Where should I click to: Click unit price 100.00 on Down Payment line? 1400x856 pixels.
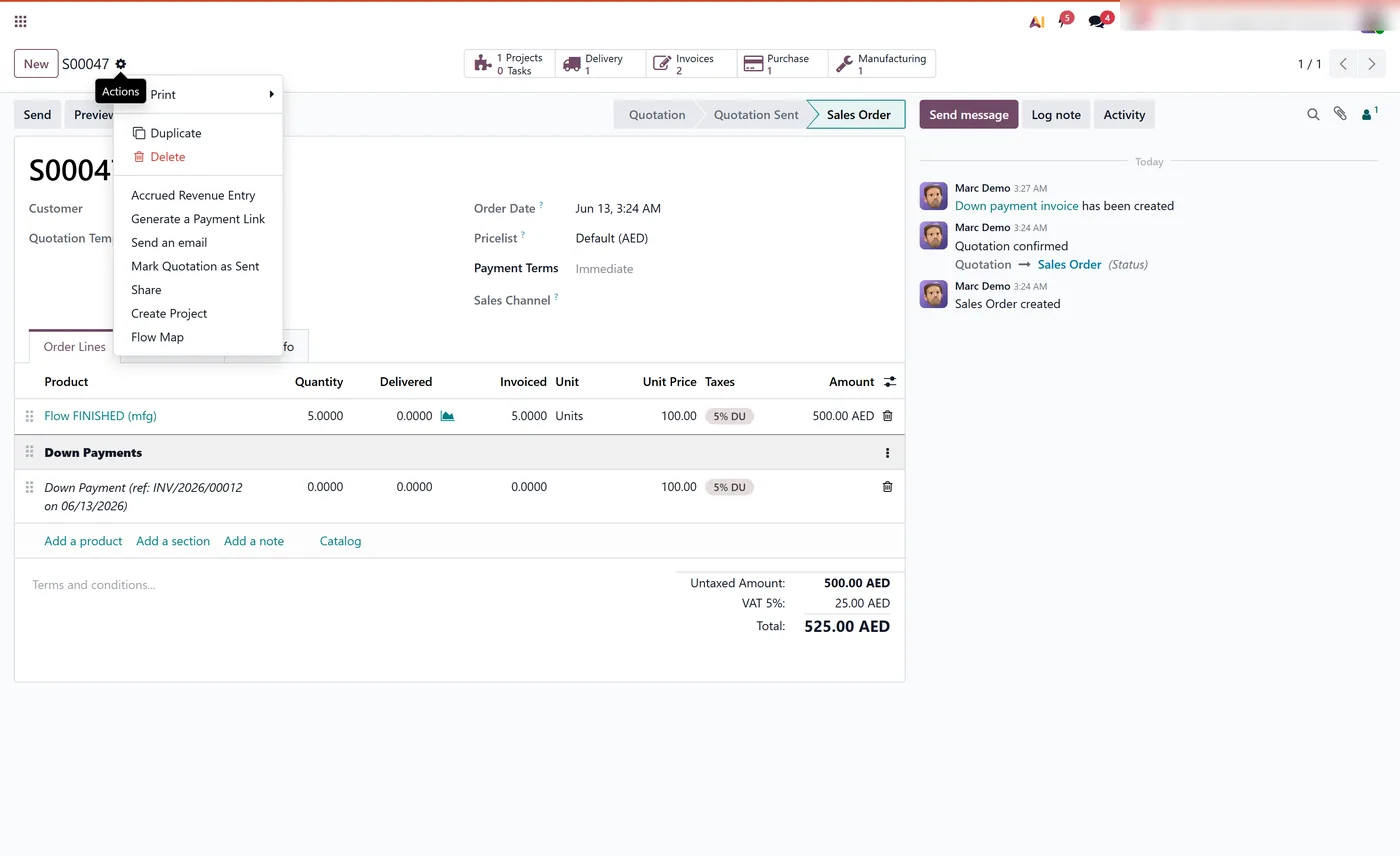click(x=678, y=487)
